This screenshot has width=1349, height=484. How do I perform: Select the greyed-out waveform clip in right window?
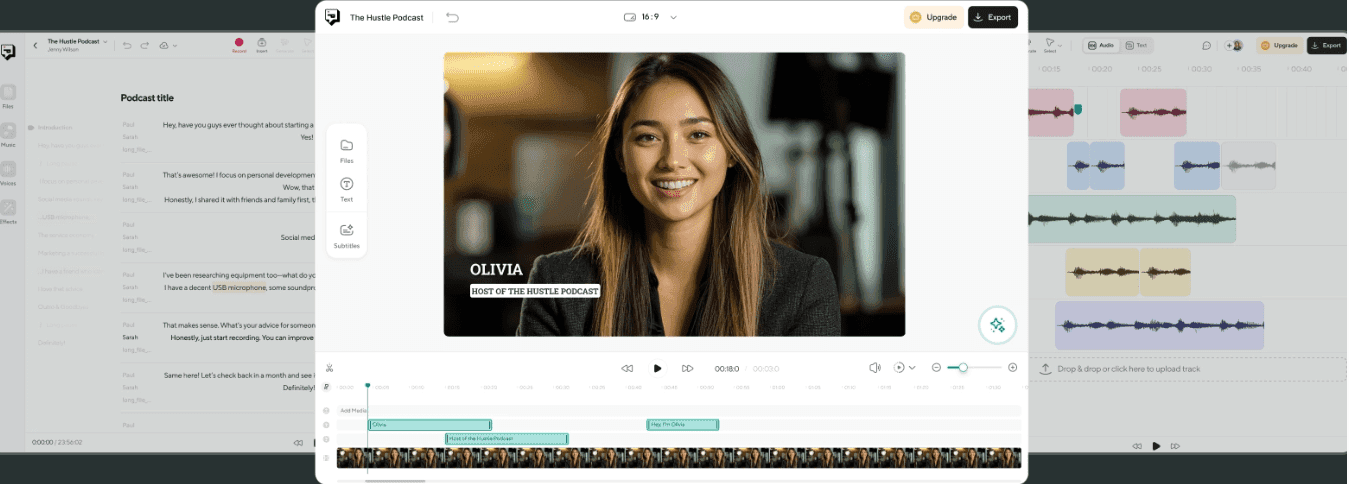1248,165
